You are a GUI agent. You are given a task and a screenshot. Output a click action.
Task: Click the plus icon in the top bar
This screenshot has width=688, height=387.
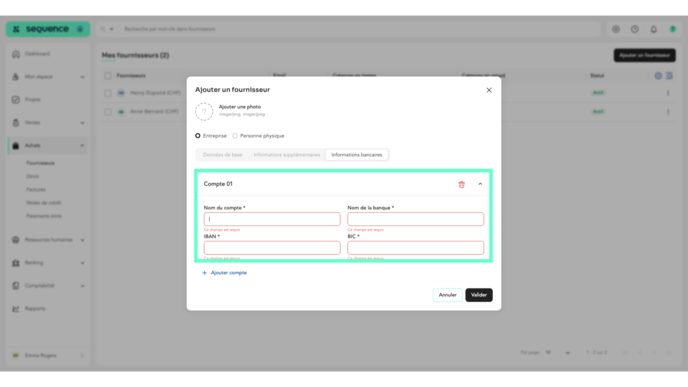616,29
